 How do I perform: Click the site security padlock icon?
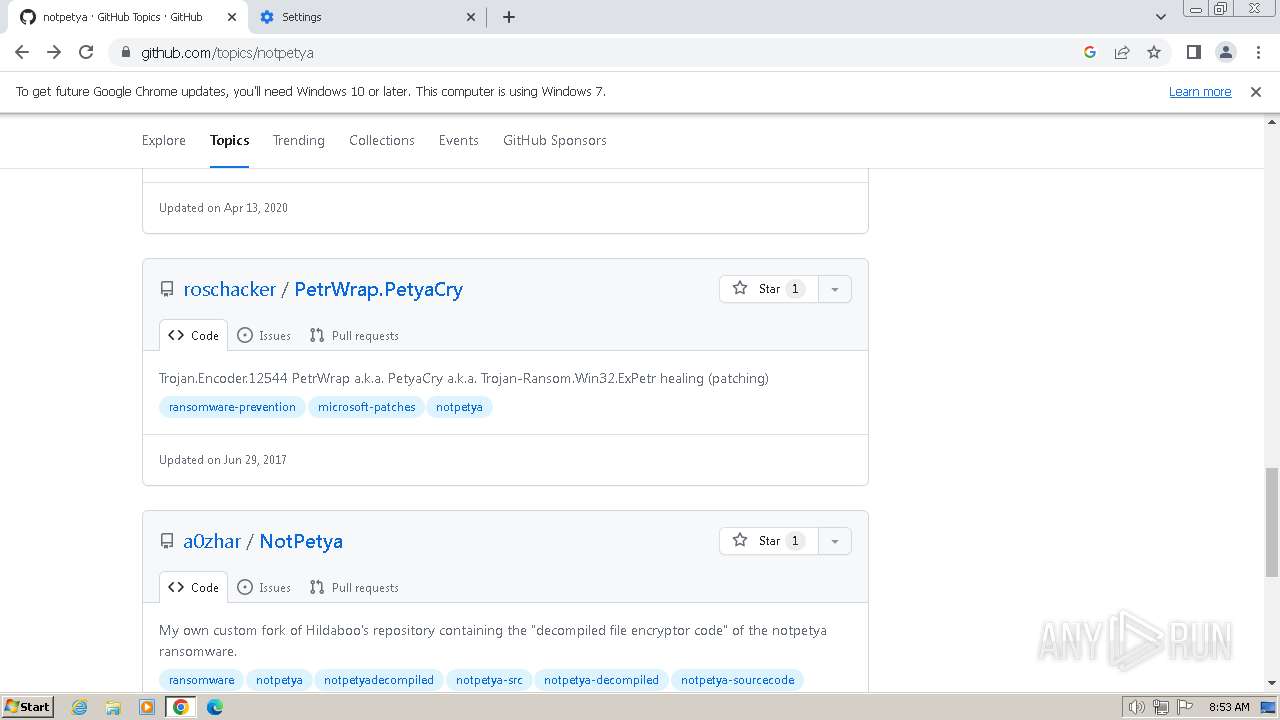125,52
